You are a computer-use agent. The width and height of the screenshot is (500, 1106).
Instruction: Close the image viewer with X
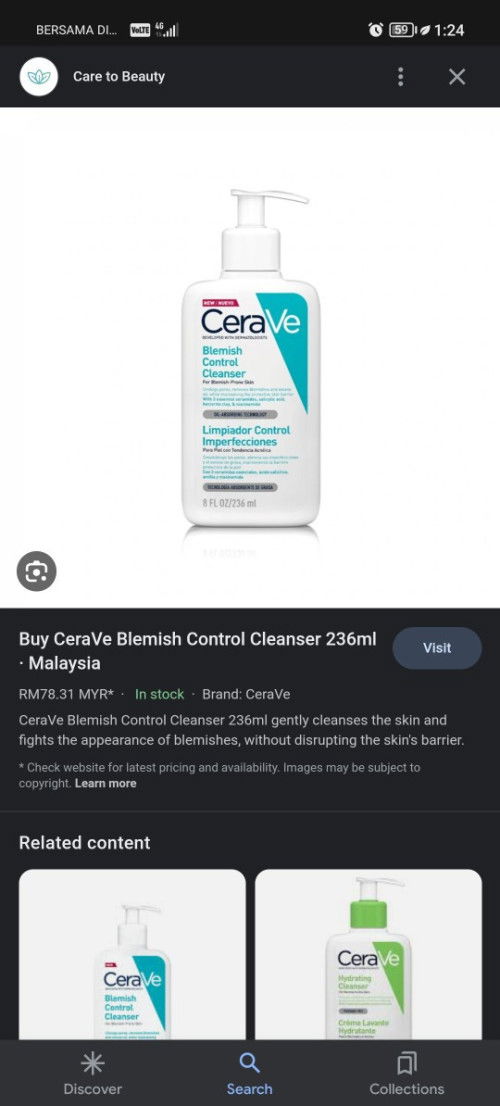point(457,77)
